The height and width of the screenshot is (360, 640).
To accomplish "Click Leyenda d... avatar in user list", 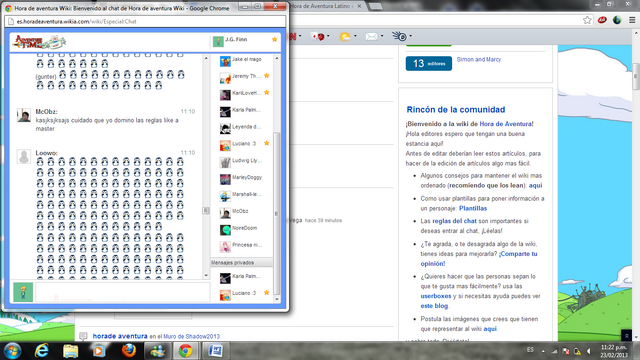I will pos(225,129).
